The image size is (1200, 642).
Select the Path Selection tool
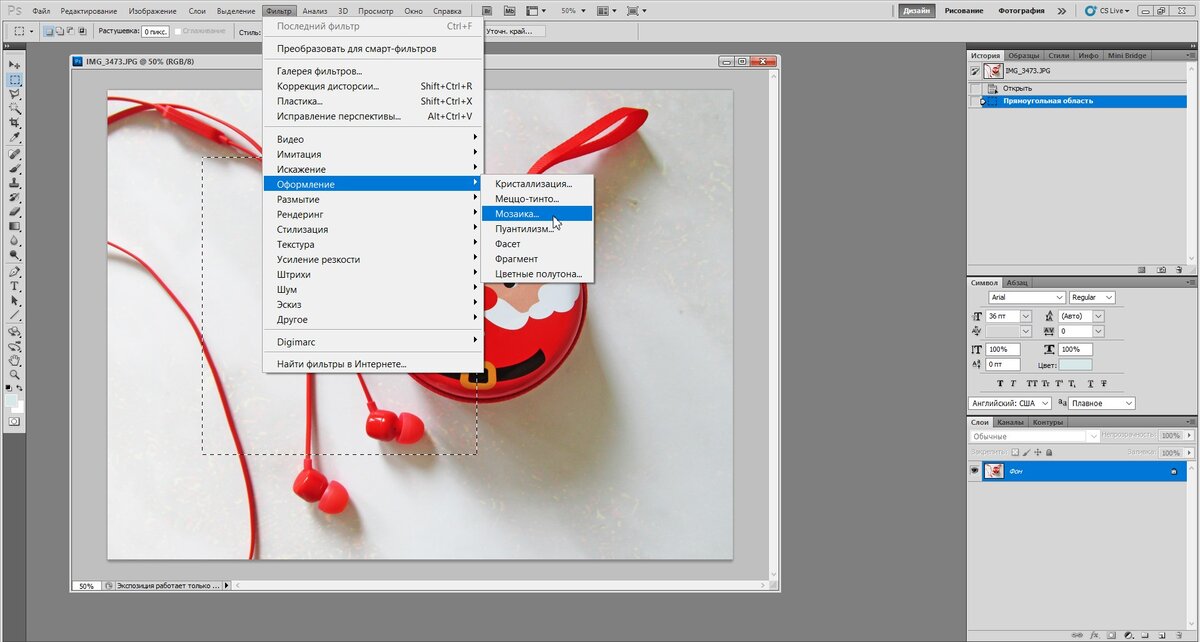click(x=15, y=300)
